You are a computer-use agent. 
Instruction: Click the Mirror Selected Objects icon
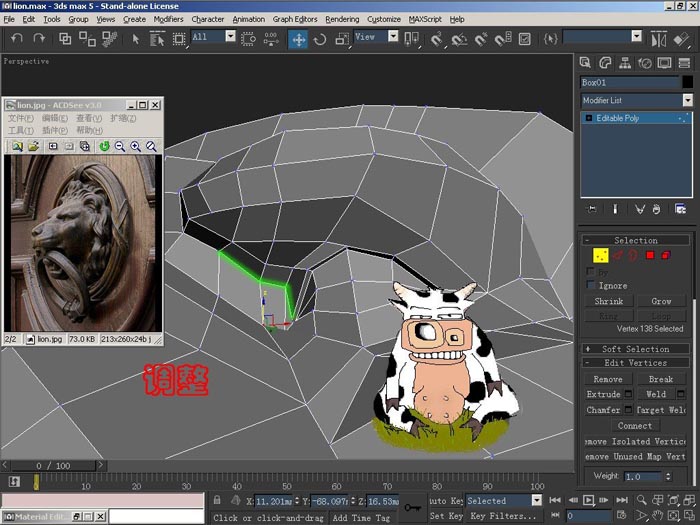[658, 39]
